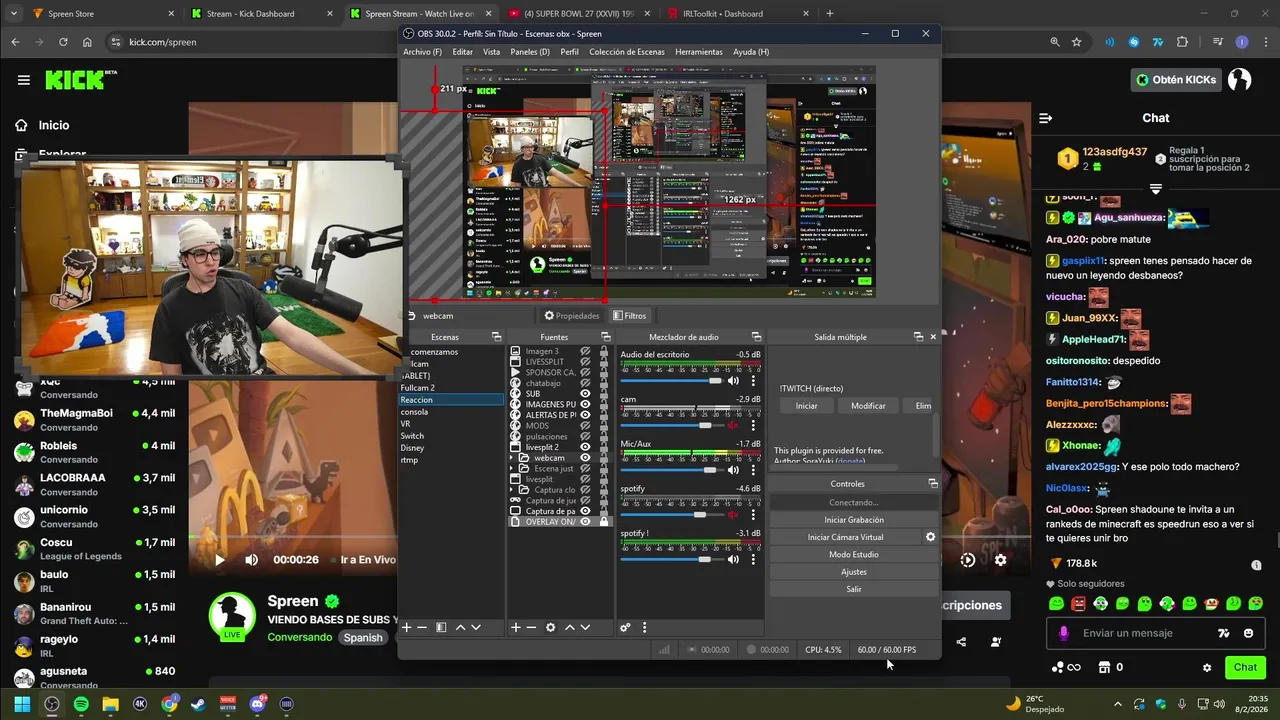
Task: Move the selected source down in Fuentes
Action: point(585,627)
